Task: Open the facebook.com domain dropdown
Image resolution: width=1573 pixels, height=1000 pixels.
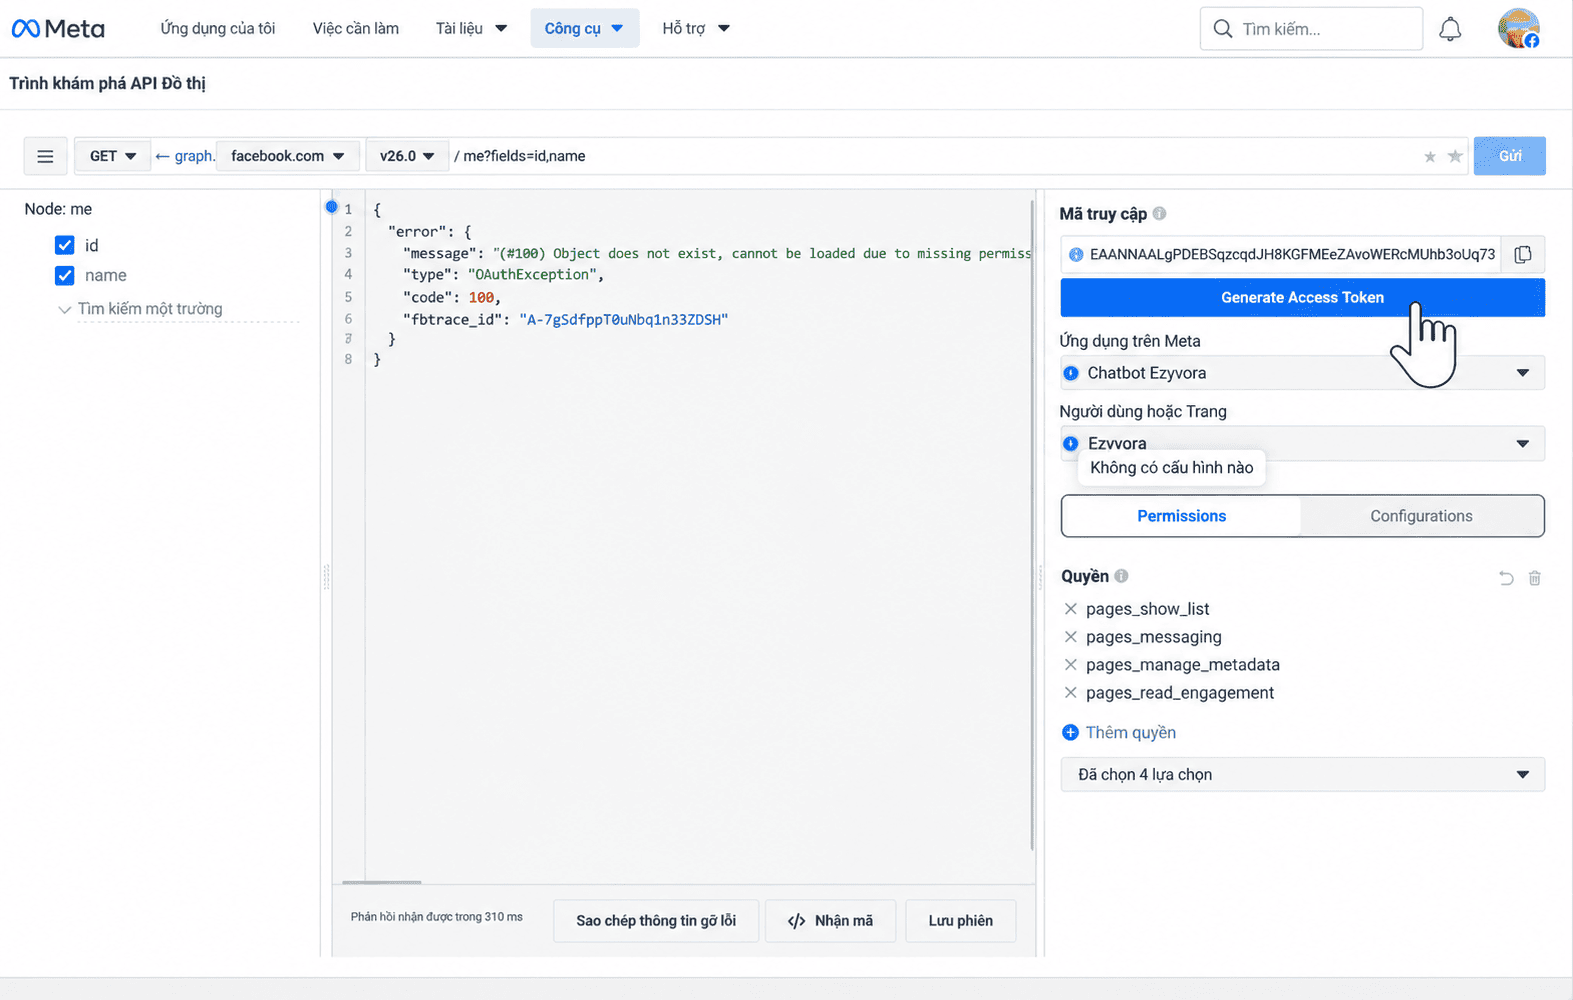Action: tap(287, 156)
